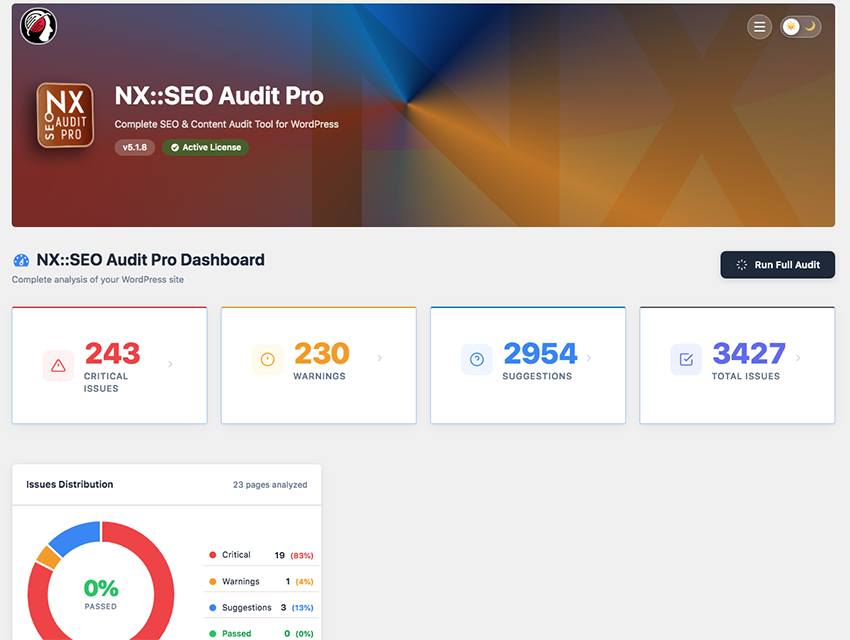Click the blue suggestions segment of donut chart
The image size is (850, 640).
click(x=76, y=536)
